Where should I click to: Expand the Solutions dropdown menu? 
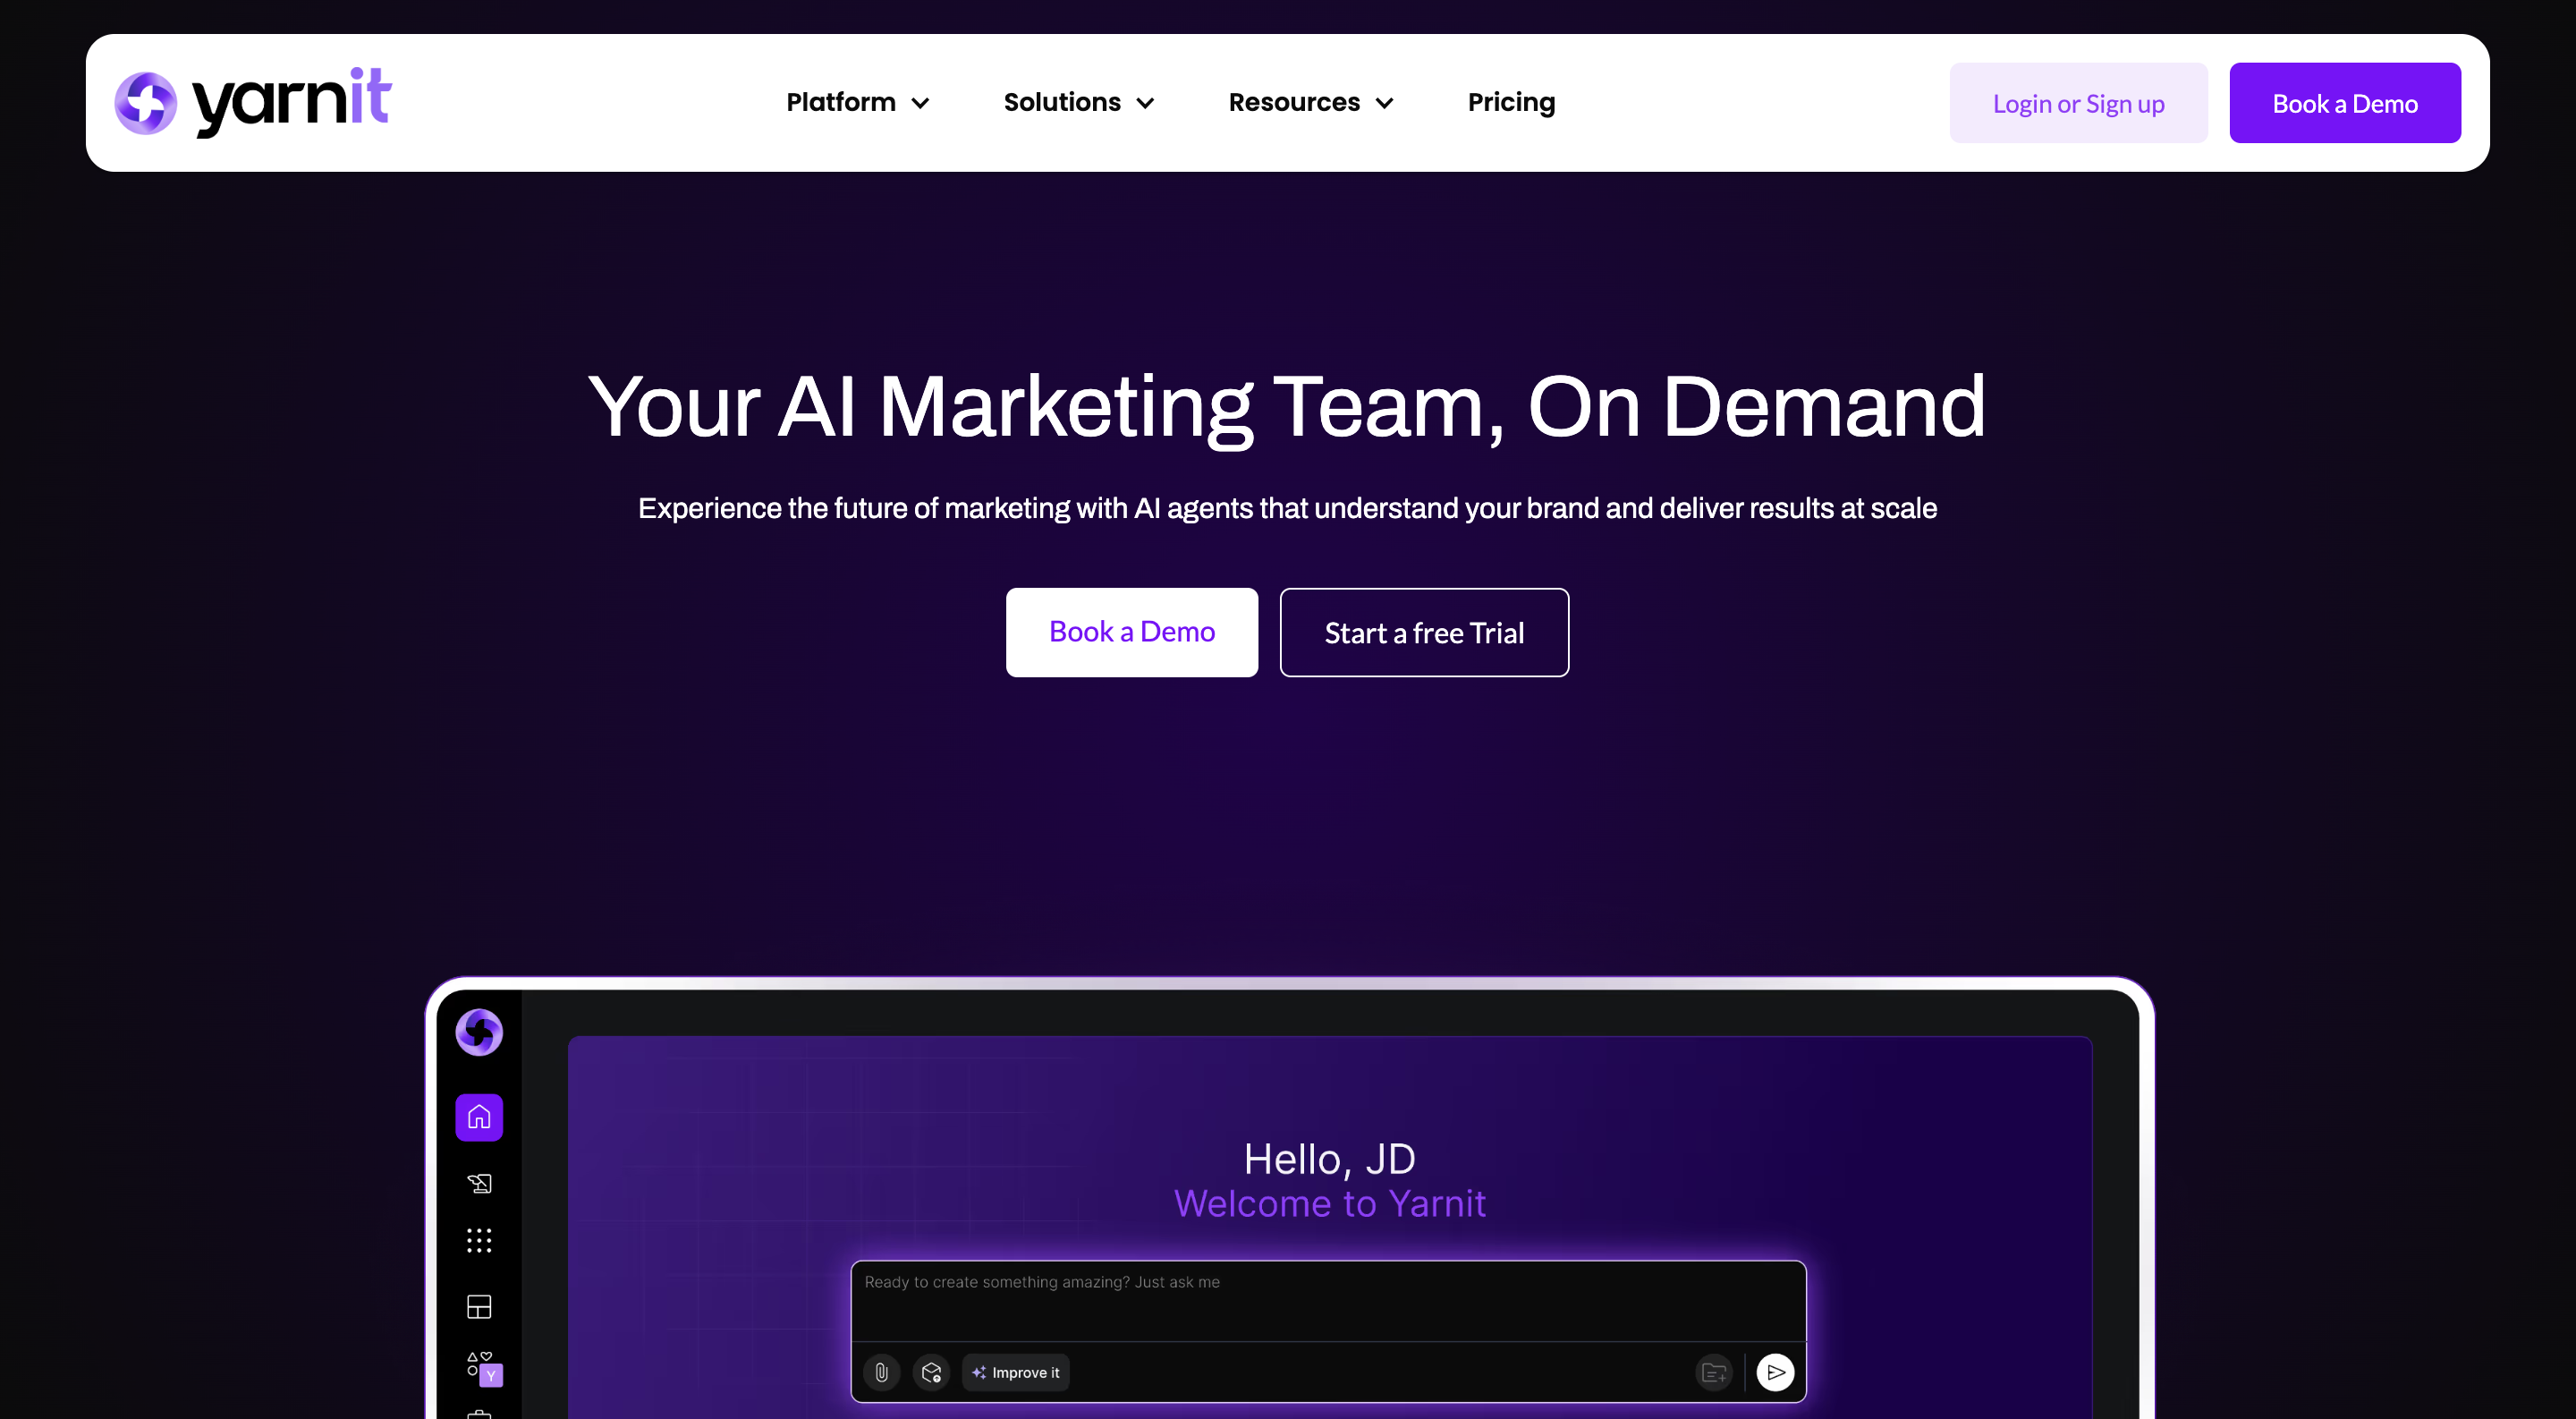pos(1078,102)
